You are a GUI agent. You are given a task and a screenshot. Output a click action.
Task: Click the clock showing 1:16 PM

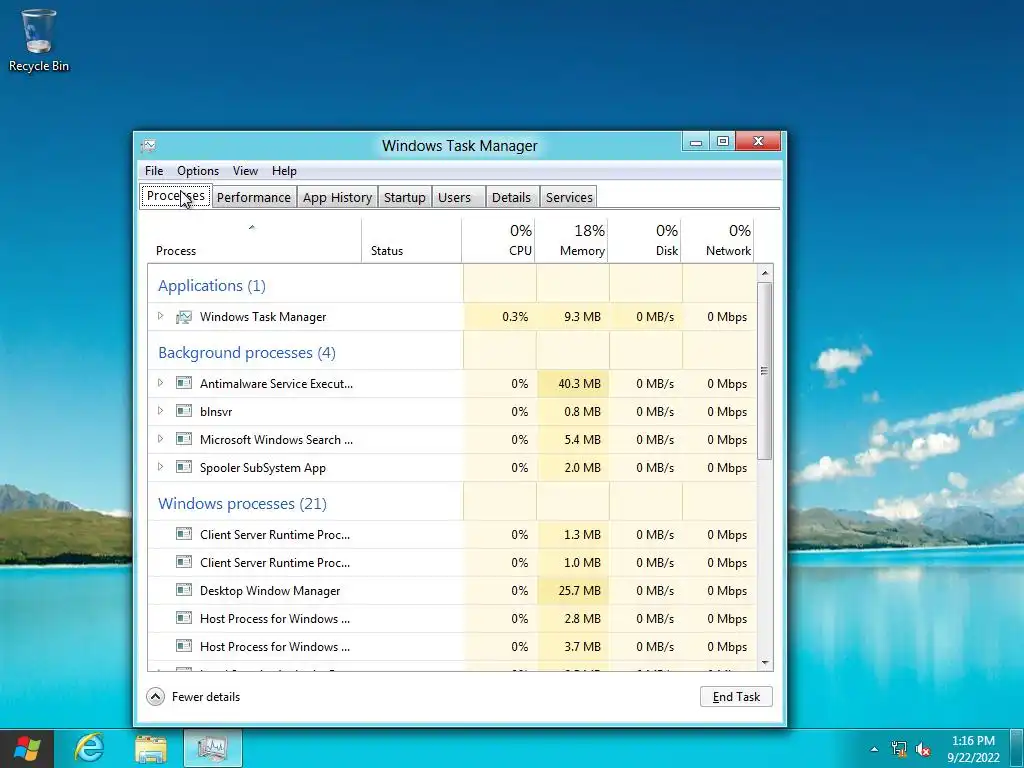coord(973,741)
